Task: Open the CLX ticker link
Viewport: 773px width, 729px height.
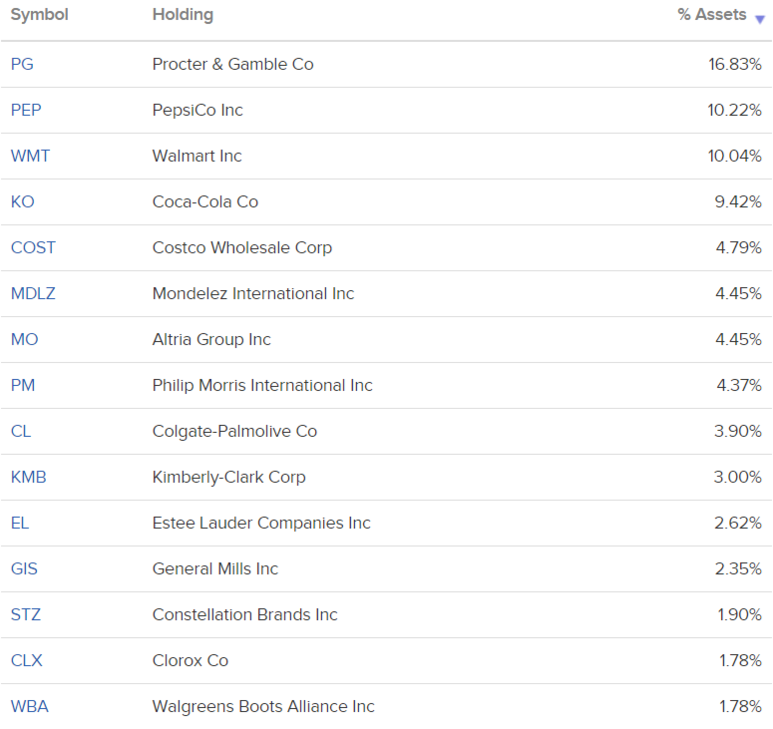Action: 27,660
